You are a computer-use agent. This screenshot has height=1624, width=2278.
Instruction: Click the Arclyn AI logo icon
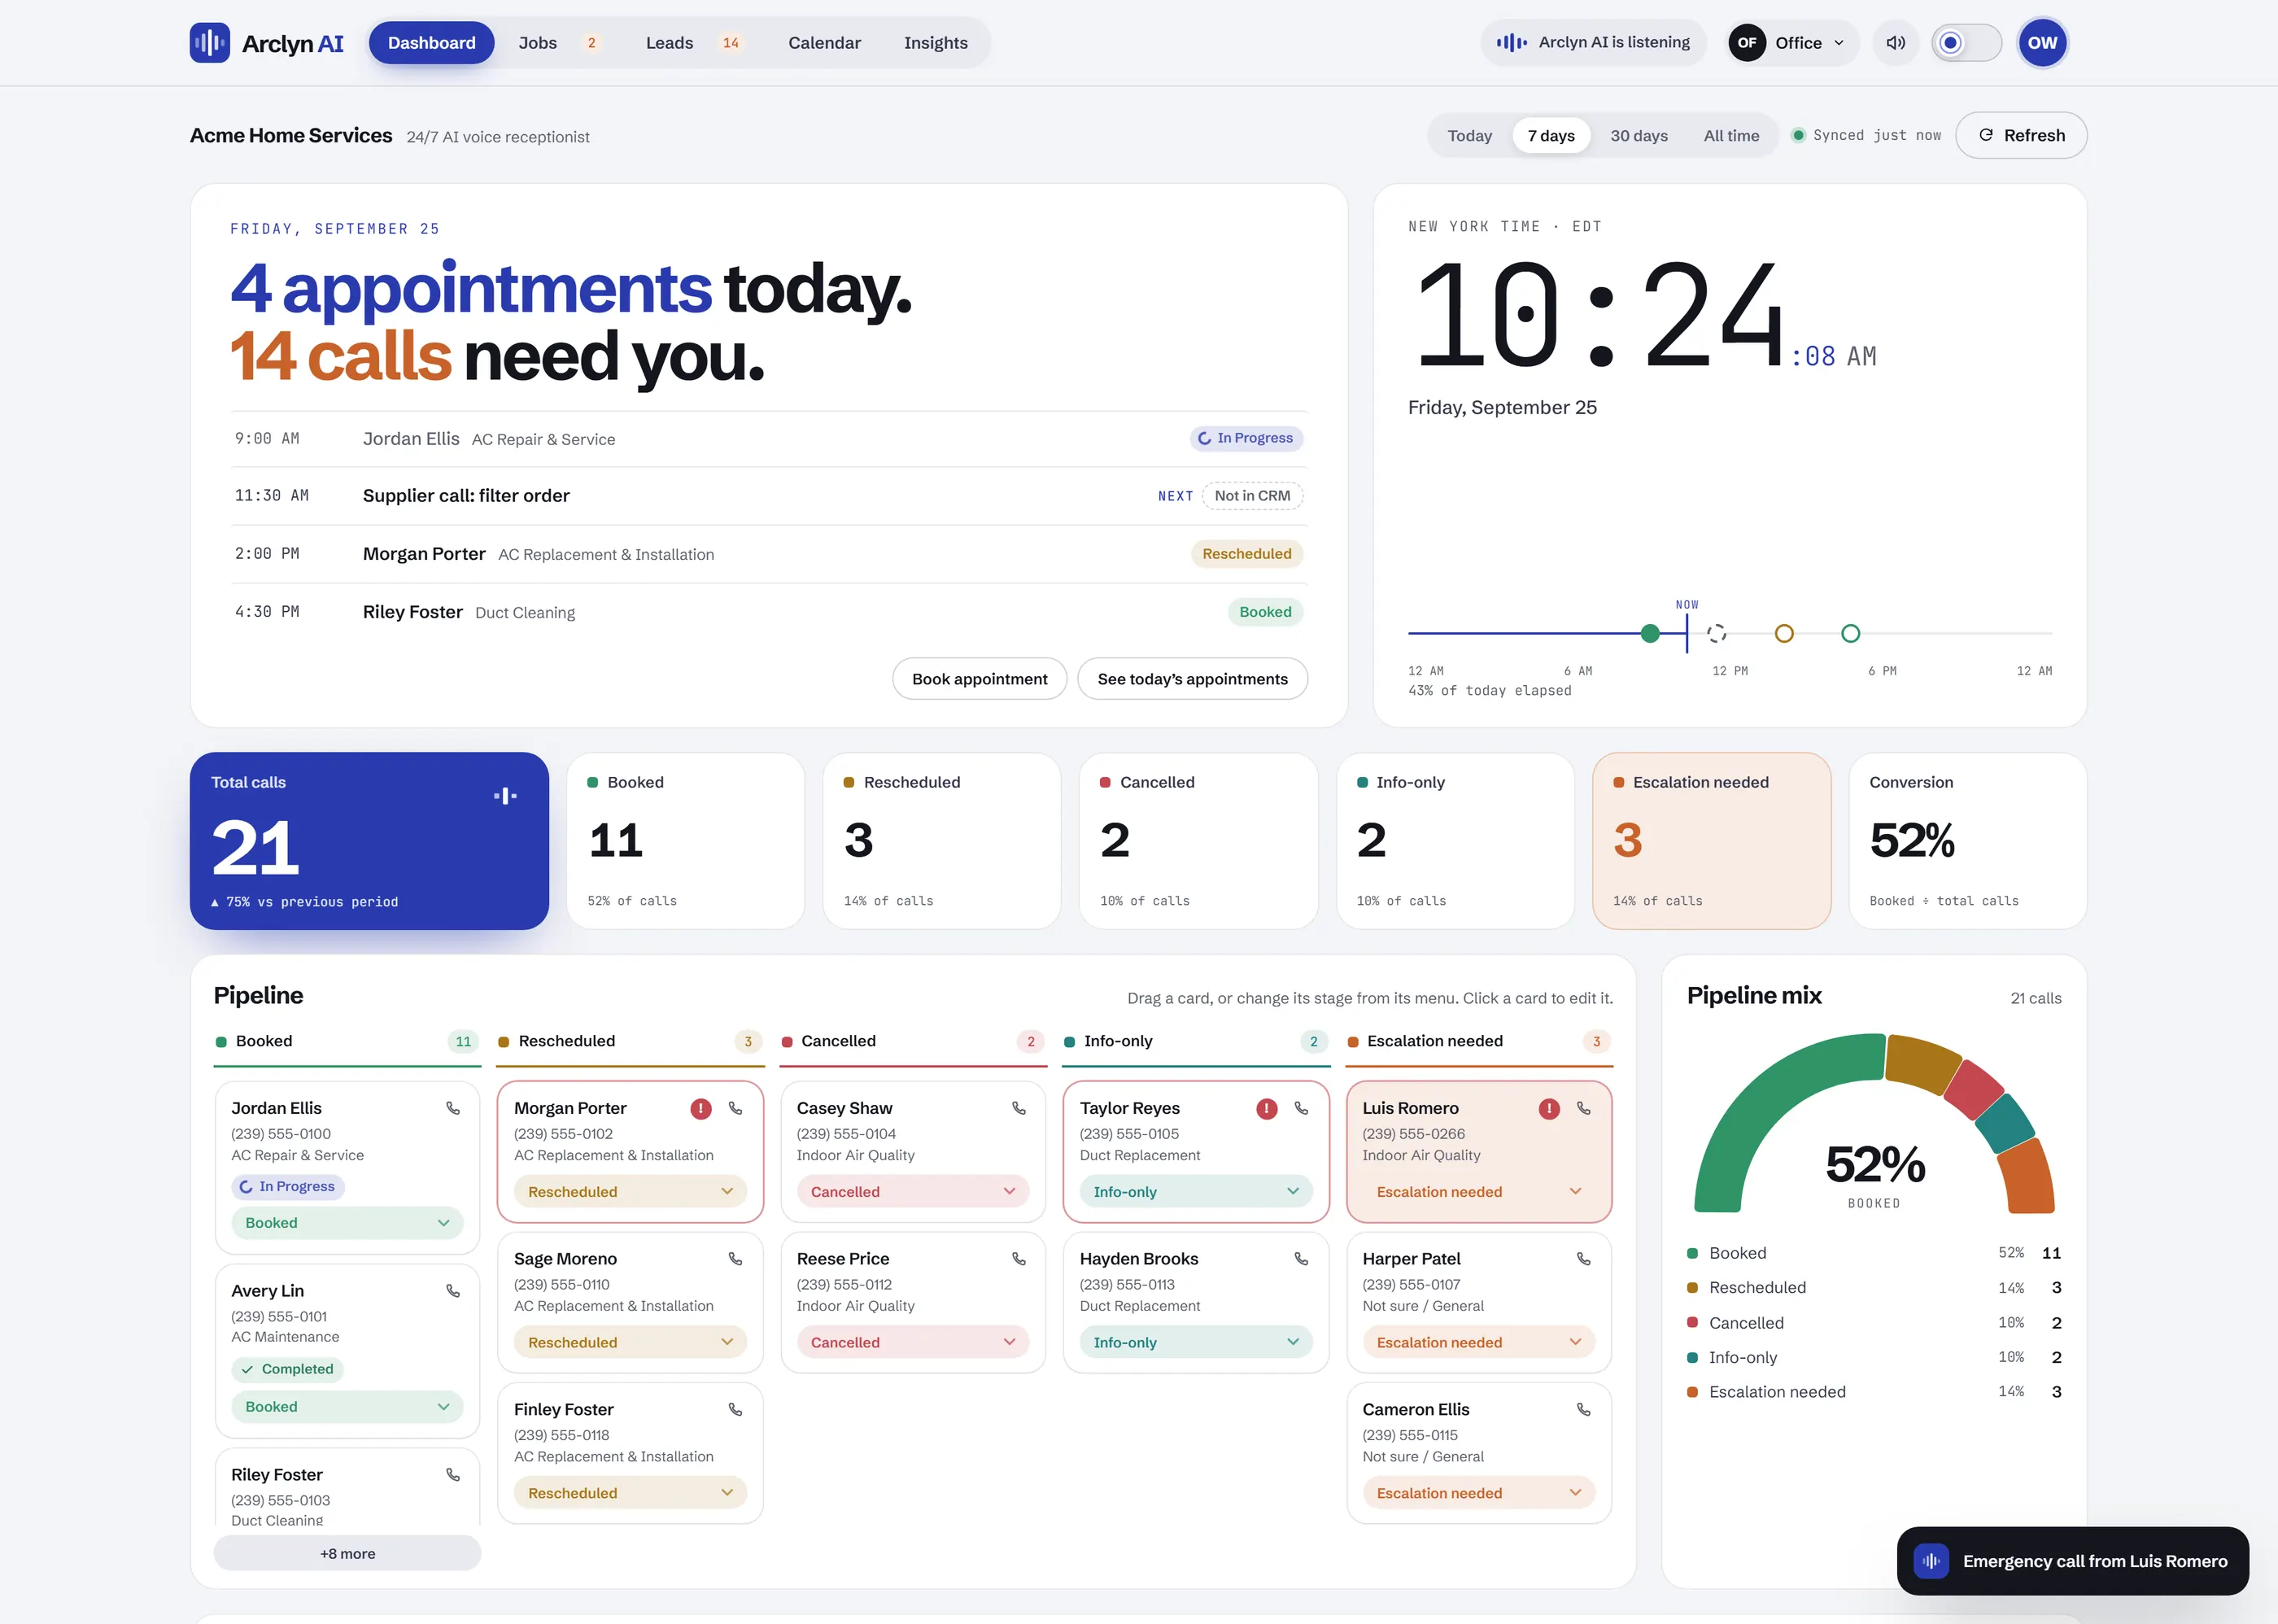click(x=209, y=43)
